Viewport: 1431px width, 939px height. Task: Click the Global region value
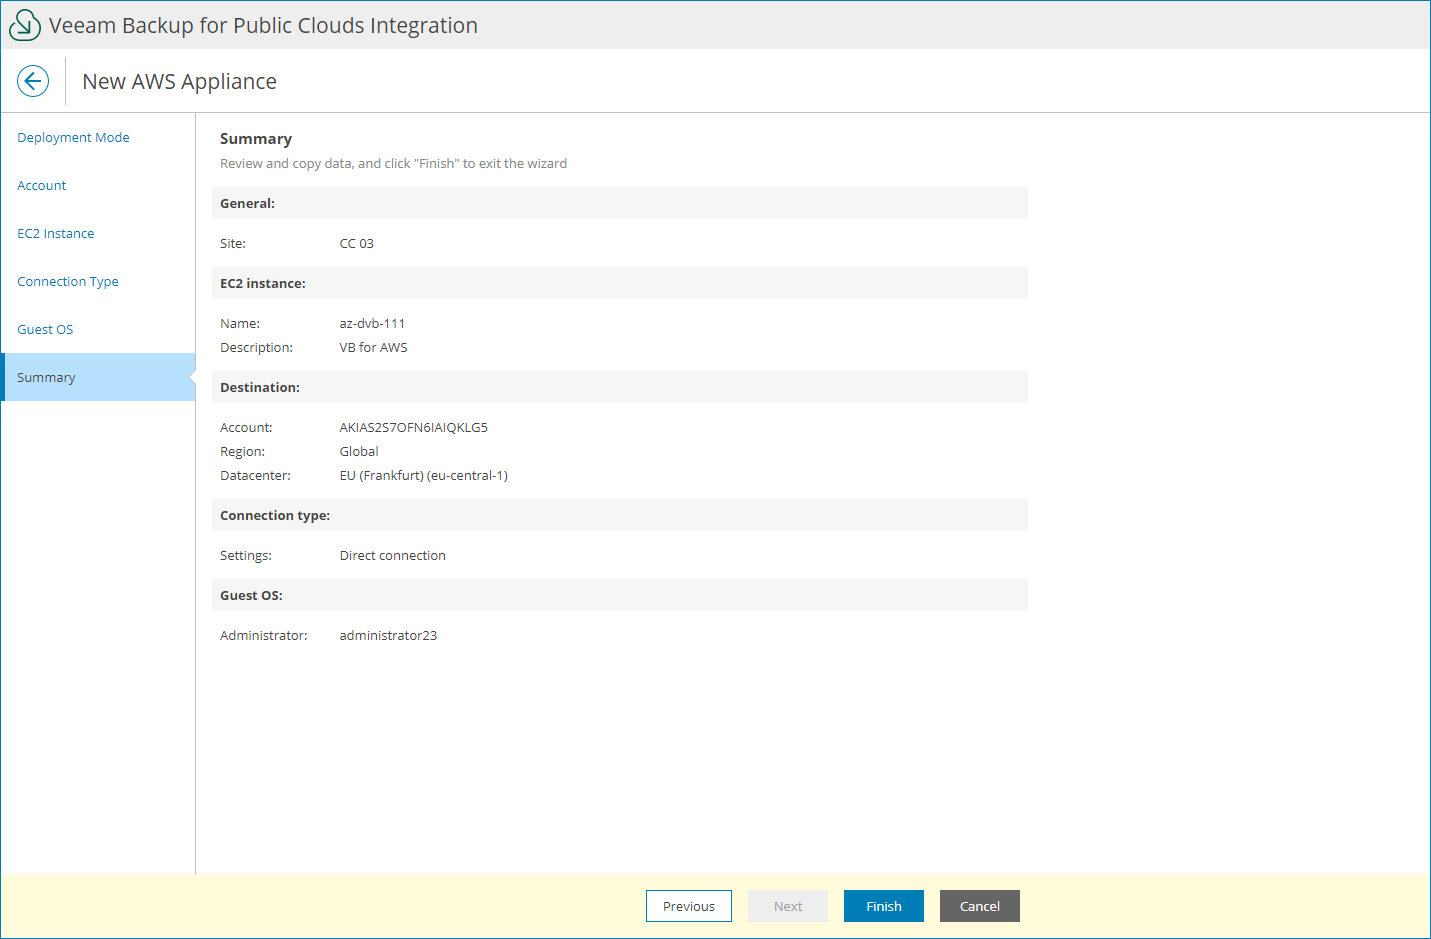point(358,452)
